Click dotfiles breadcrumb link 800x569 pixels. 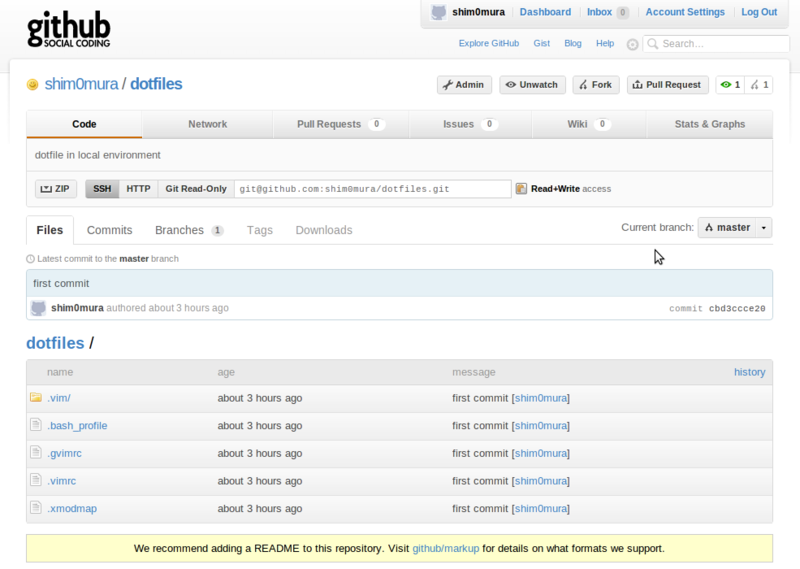coord(55,343)
